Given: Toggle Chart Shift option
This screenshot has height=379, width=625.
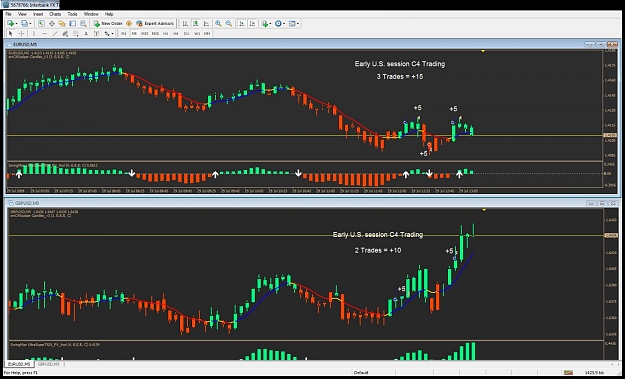Looking at the screenshot, I should point(252,24).
